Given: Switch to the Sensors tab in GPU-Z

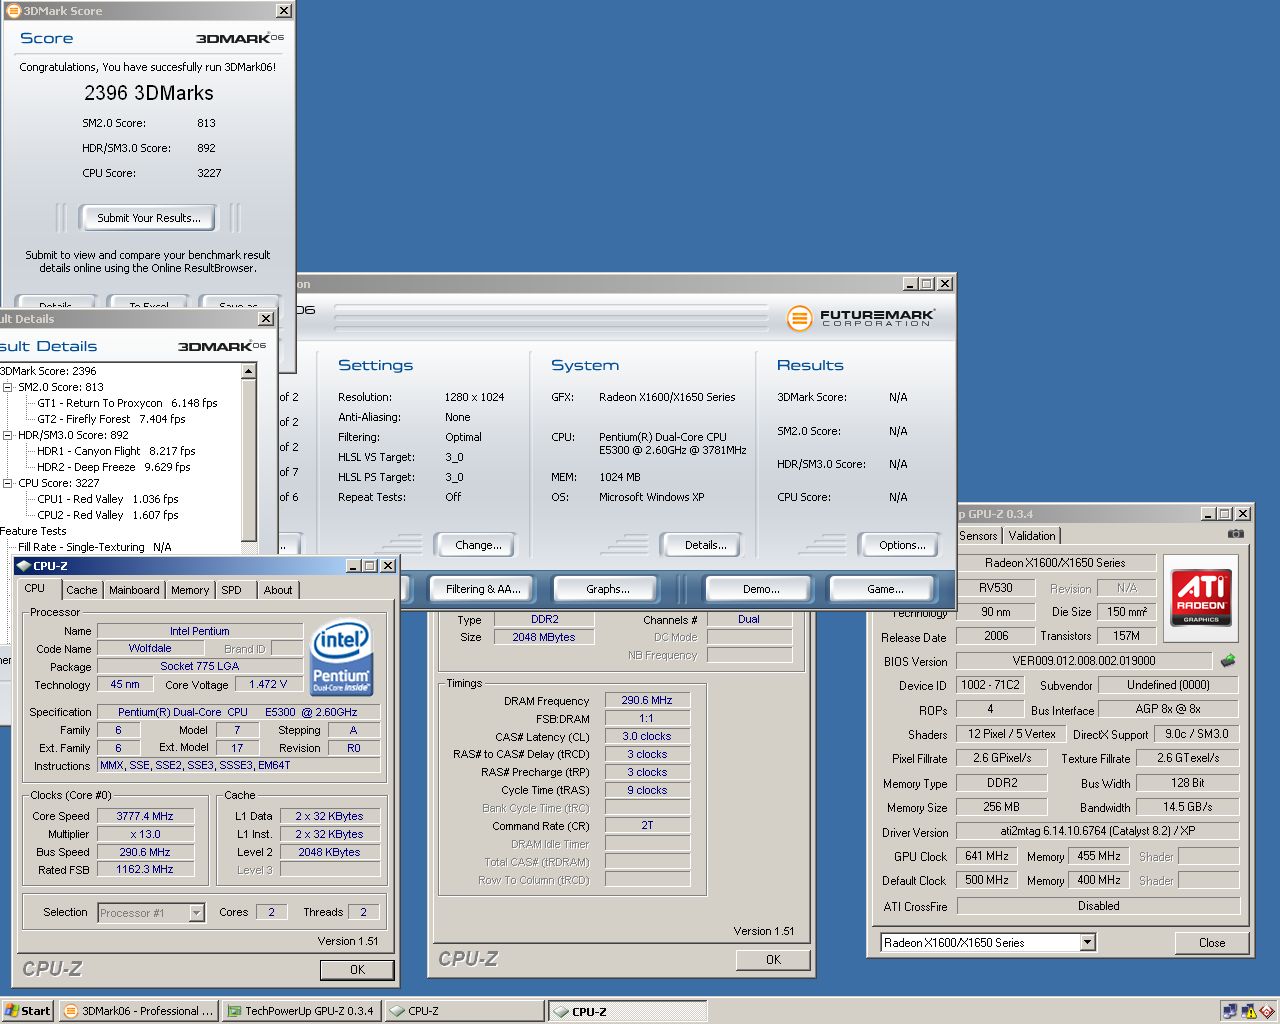Looking at the screenshot, I should point(978,536).
